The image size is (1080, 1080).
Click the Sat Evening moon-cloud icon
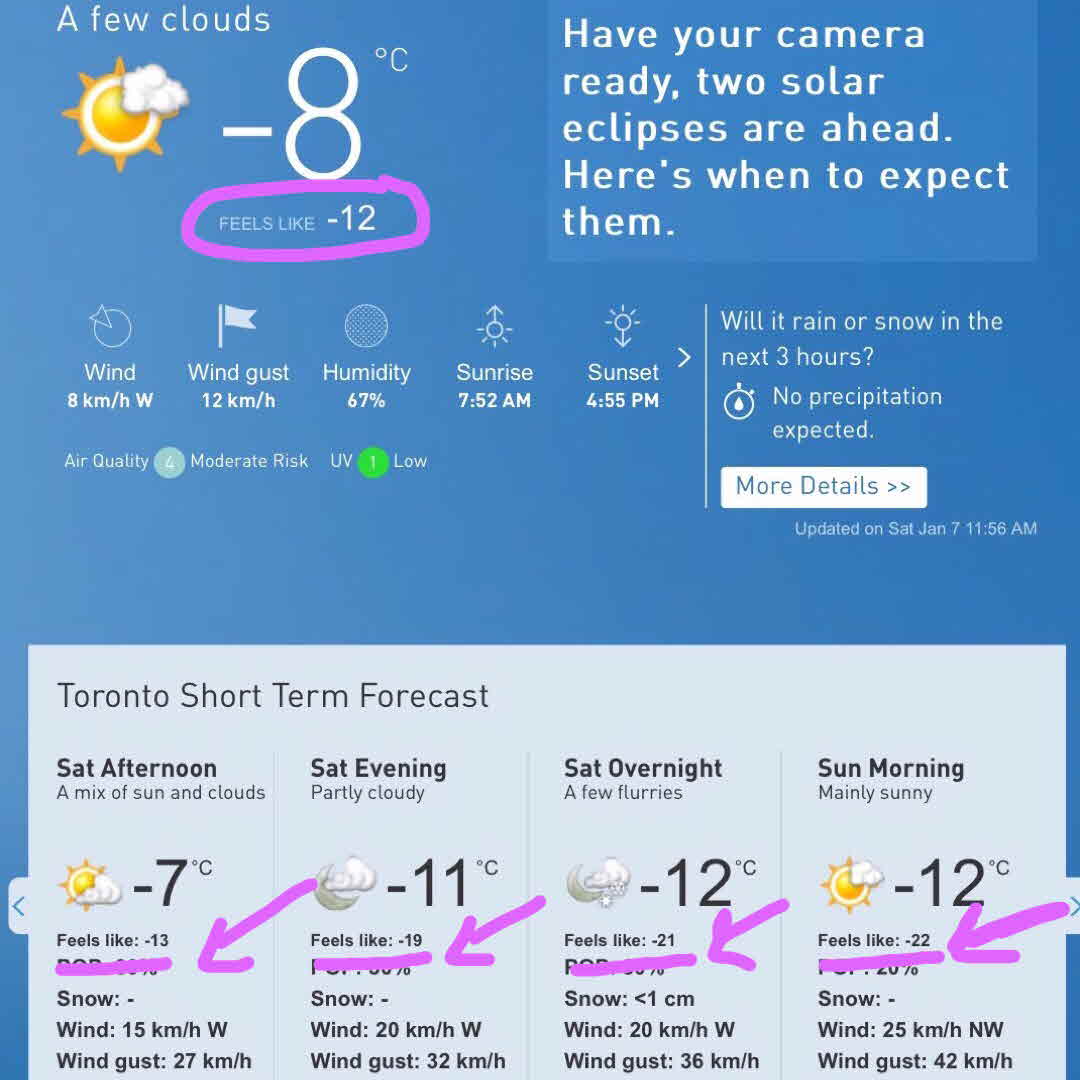coord(345,883)
